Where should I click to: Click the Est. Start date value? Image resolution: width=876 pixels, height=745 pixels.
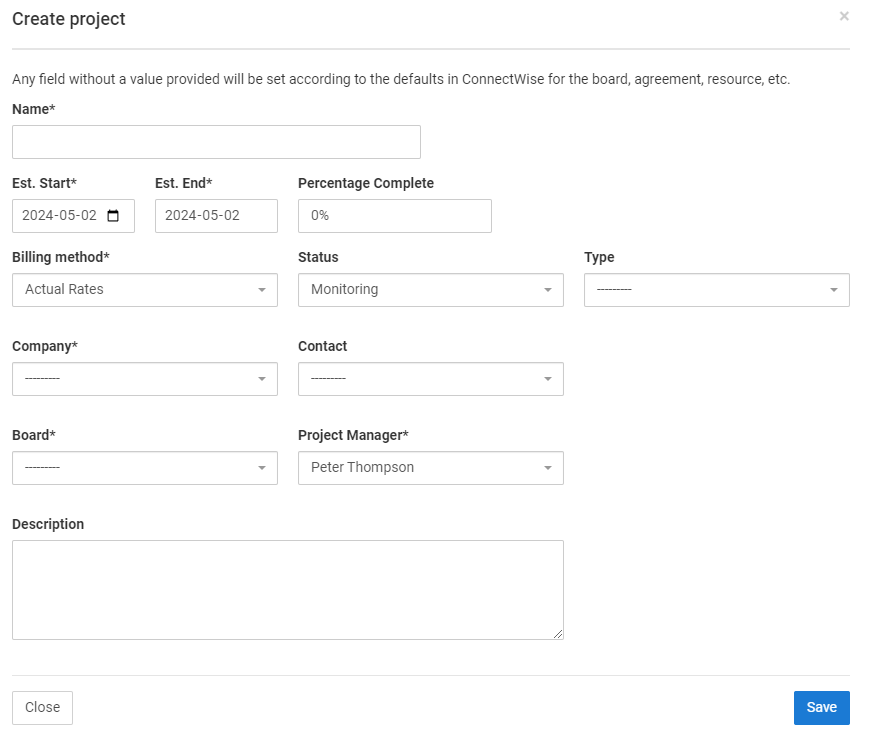coord(59,216)
